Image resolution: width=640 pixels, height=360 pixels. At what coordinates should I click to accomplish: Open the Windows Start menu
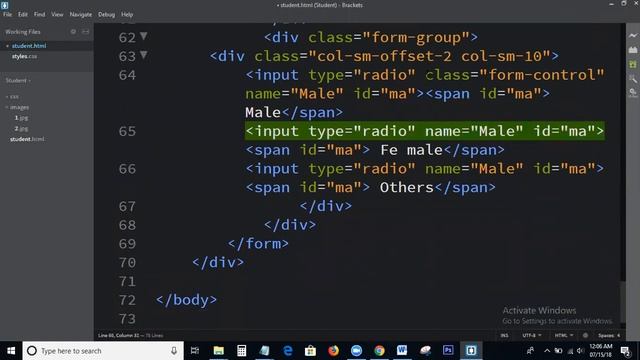tap(11, 351)
